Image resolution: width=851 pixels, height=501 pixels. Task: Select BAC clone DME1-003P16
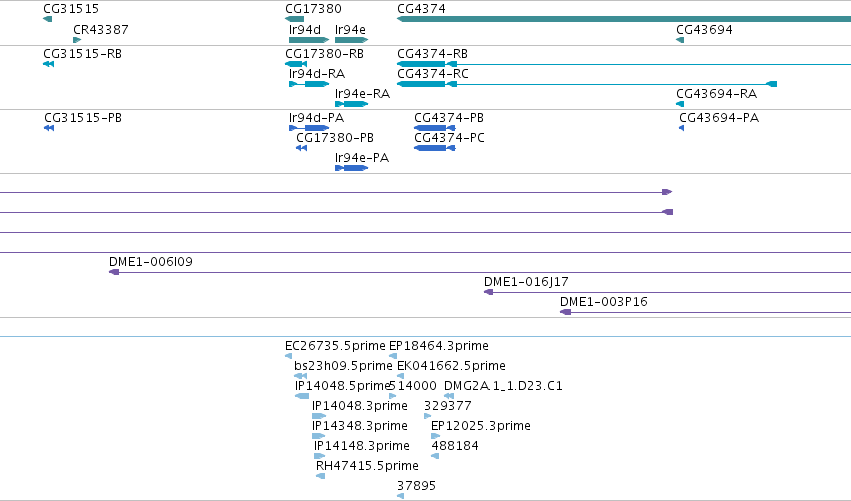604,302
